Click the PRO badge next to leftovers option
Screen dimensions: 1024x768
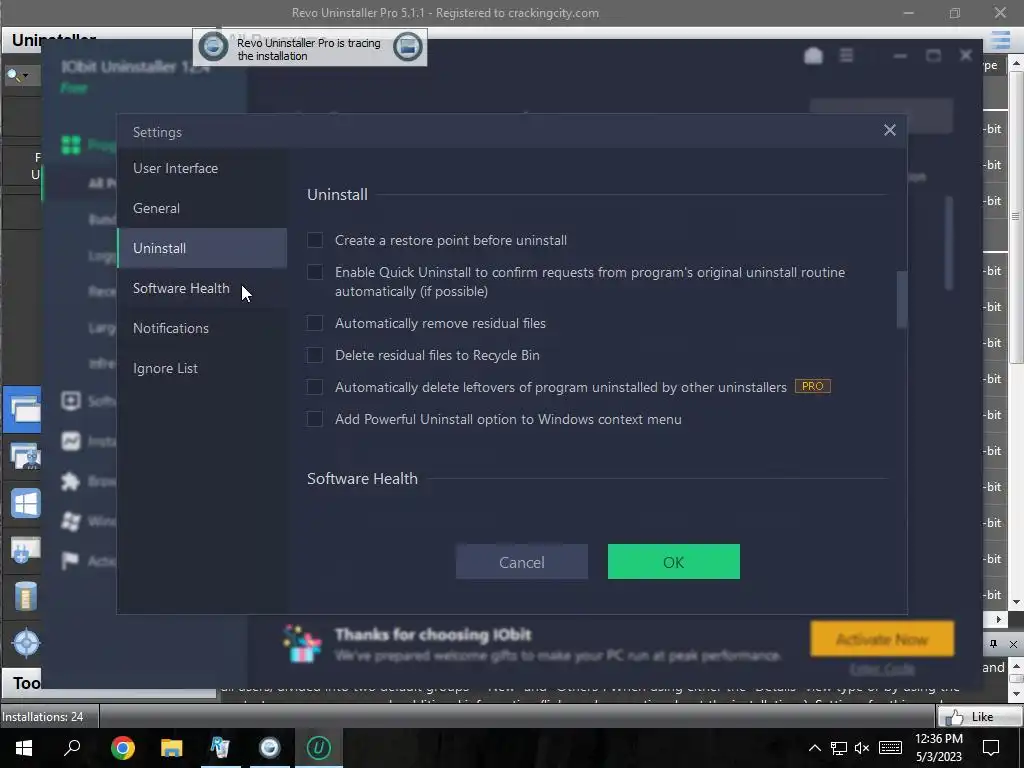(812, 387)
